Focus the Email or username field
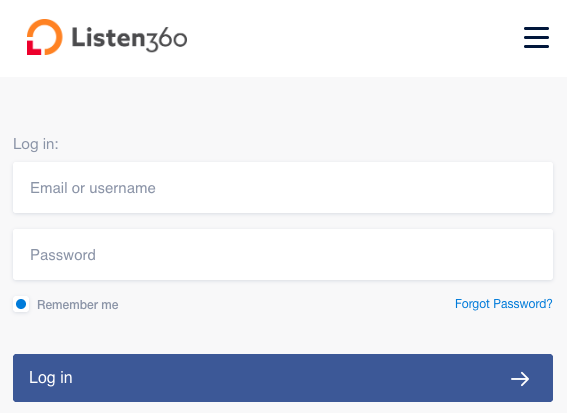567x413 pixels. coord(283,188)
